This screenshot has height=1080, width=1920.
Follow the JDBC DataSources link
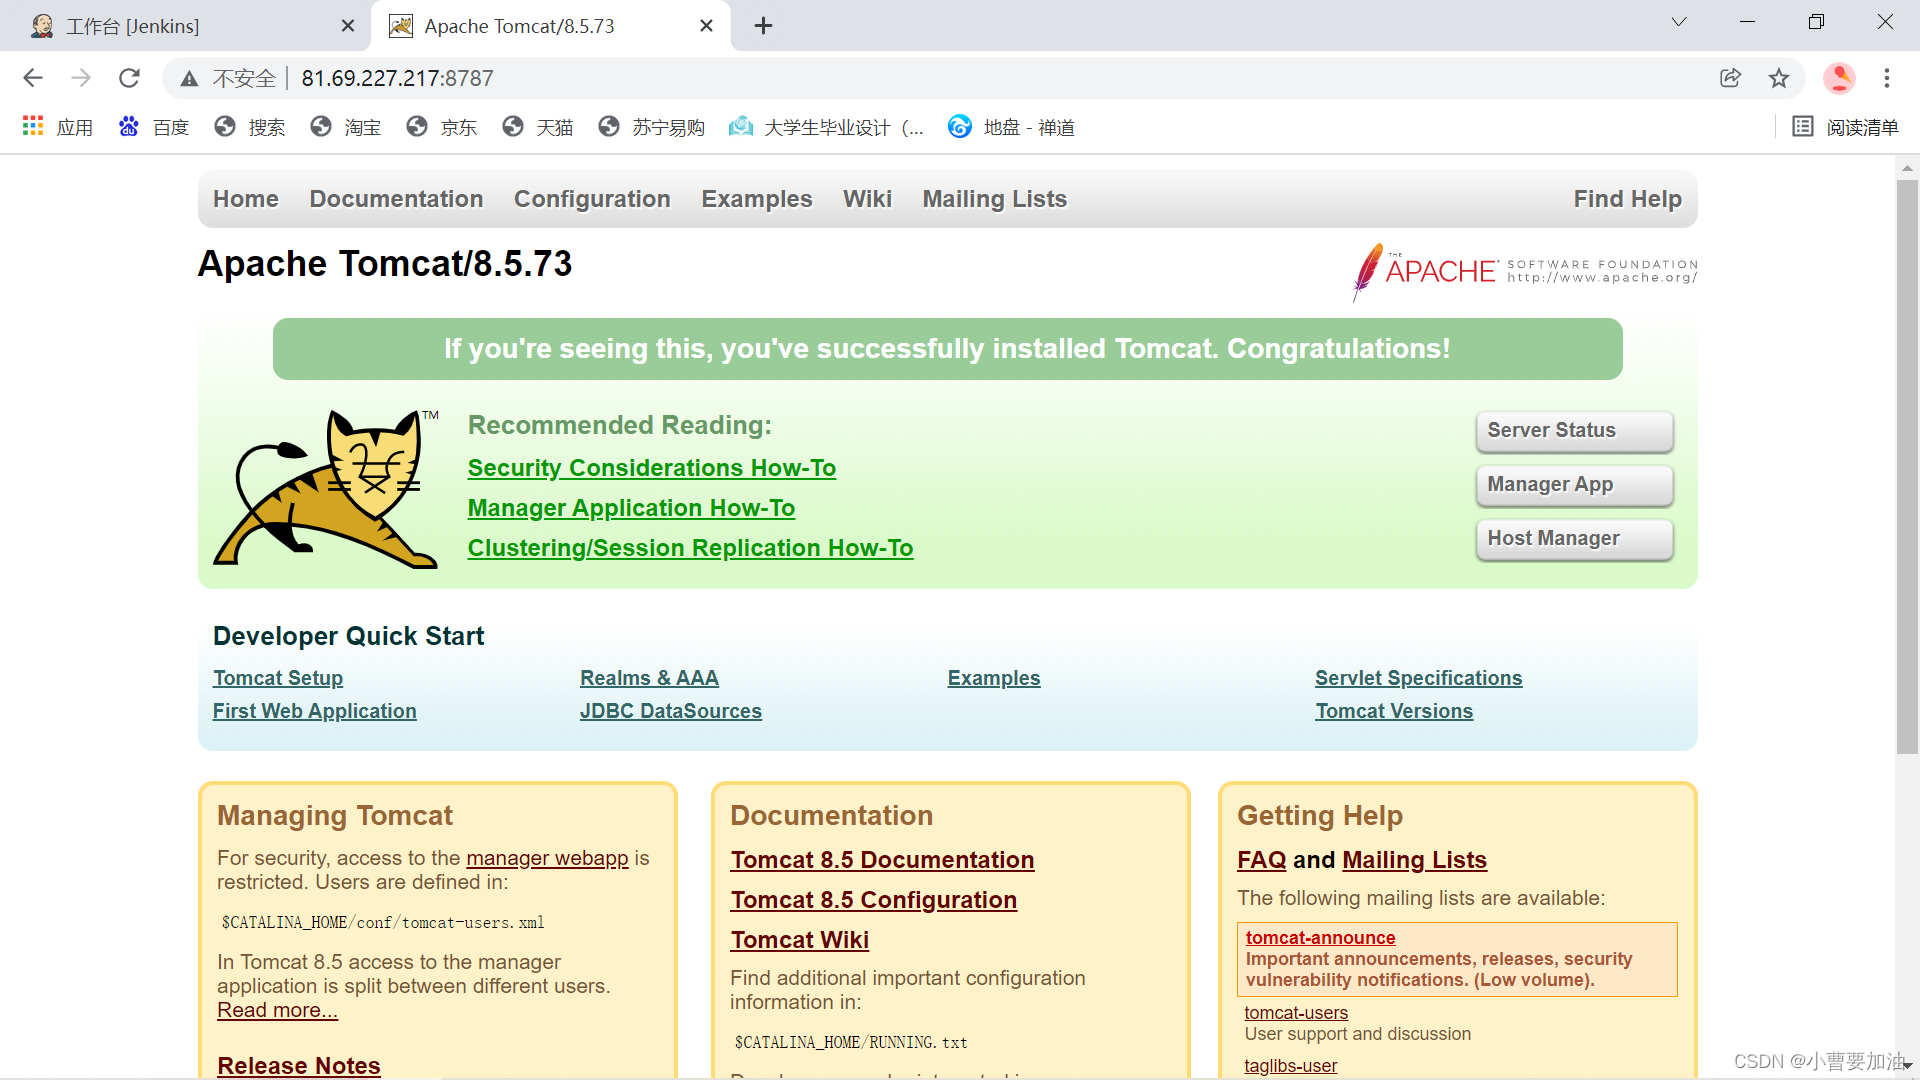[671, 711]
